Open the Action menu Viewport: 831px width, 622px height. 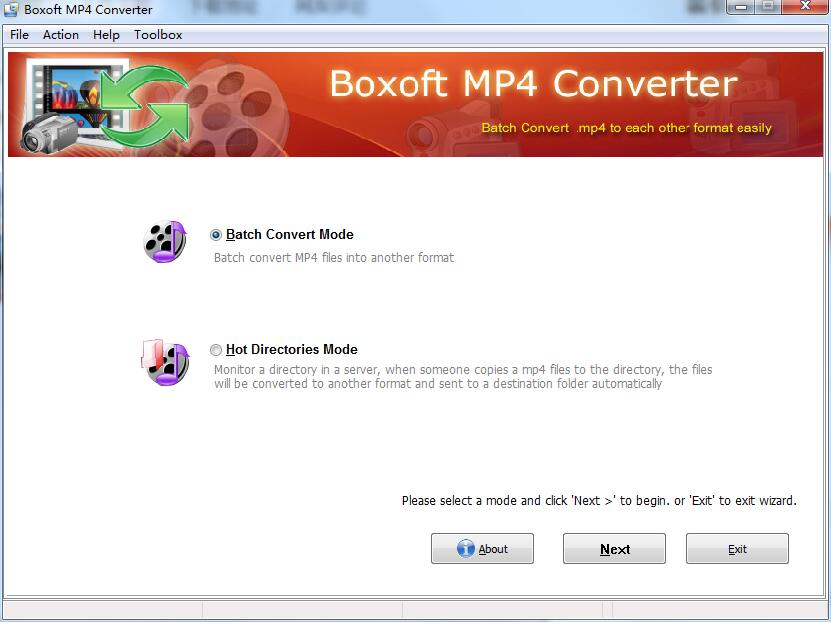pos(60,34)
